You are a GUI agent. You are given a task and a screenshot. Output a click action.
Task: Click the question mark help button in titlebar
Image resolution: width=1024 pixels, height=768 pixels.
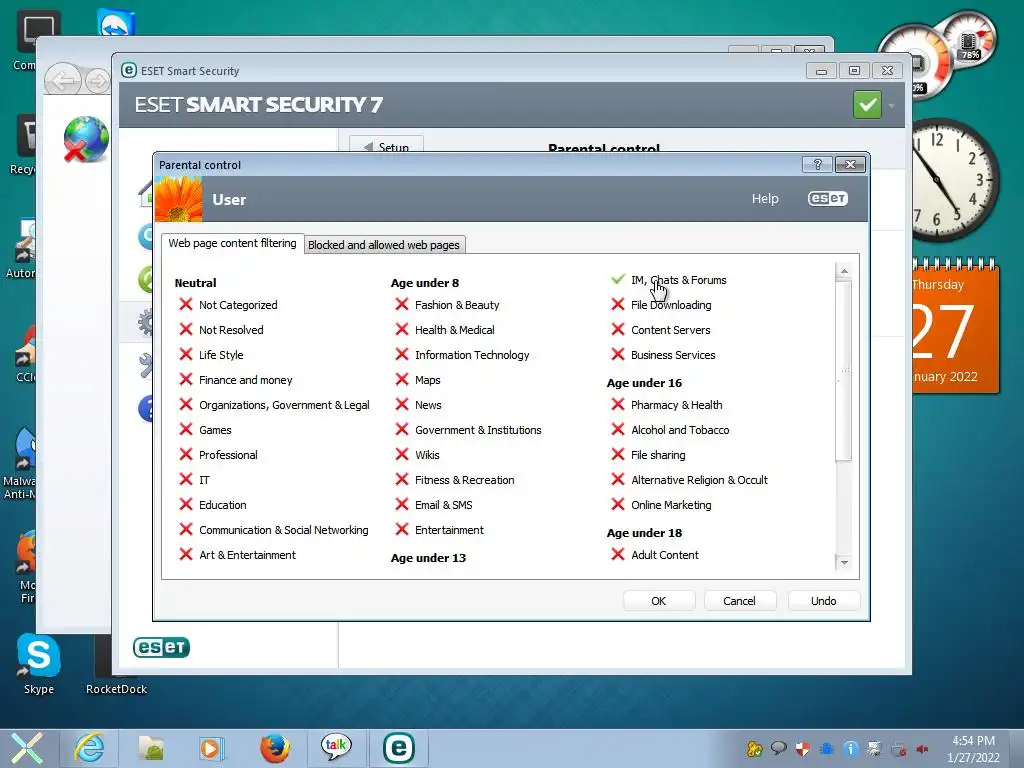817,165
